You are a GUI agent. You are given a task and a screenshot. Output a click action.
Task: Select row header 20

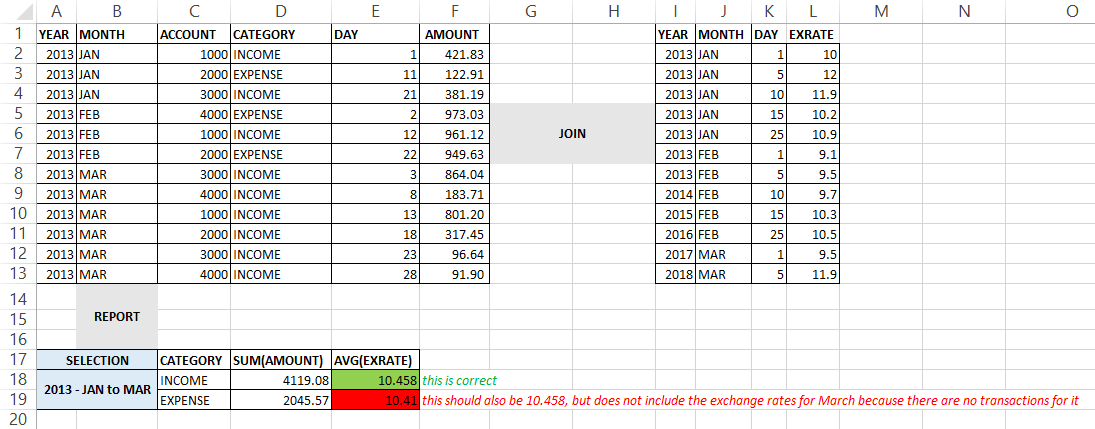click(17, 419)
